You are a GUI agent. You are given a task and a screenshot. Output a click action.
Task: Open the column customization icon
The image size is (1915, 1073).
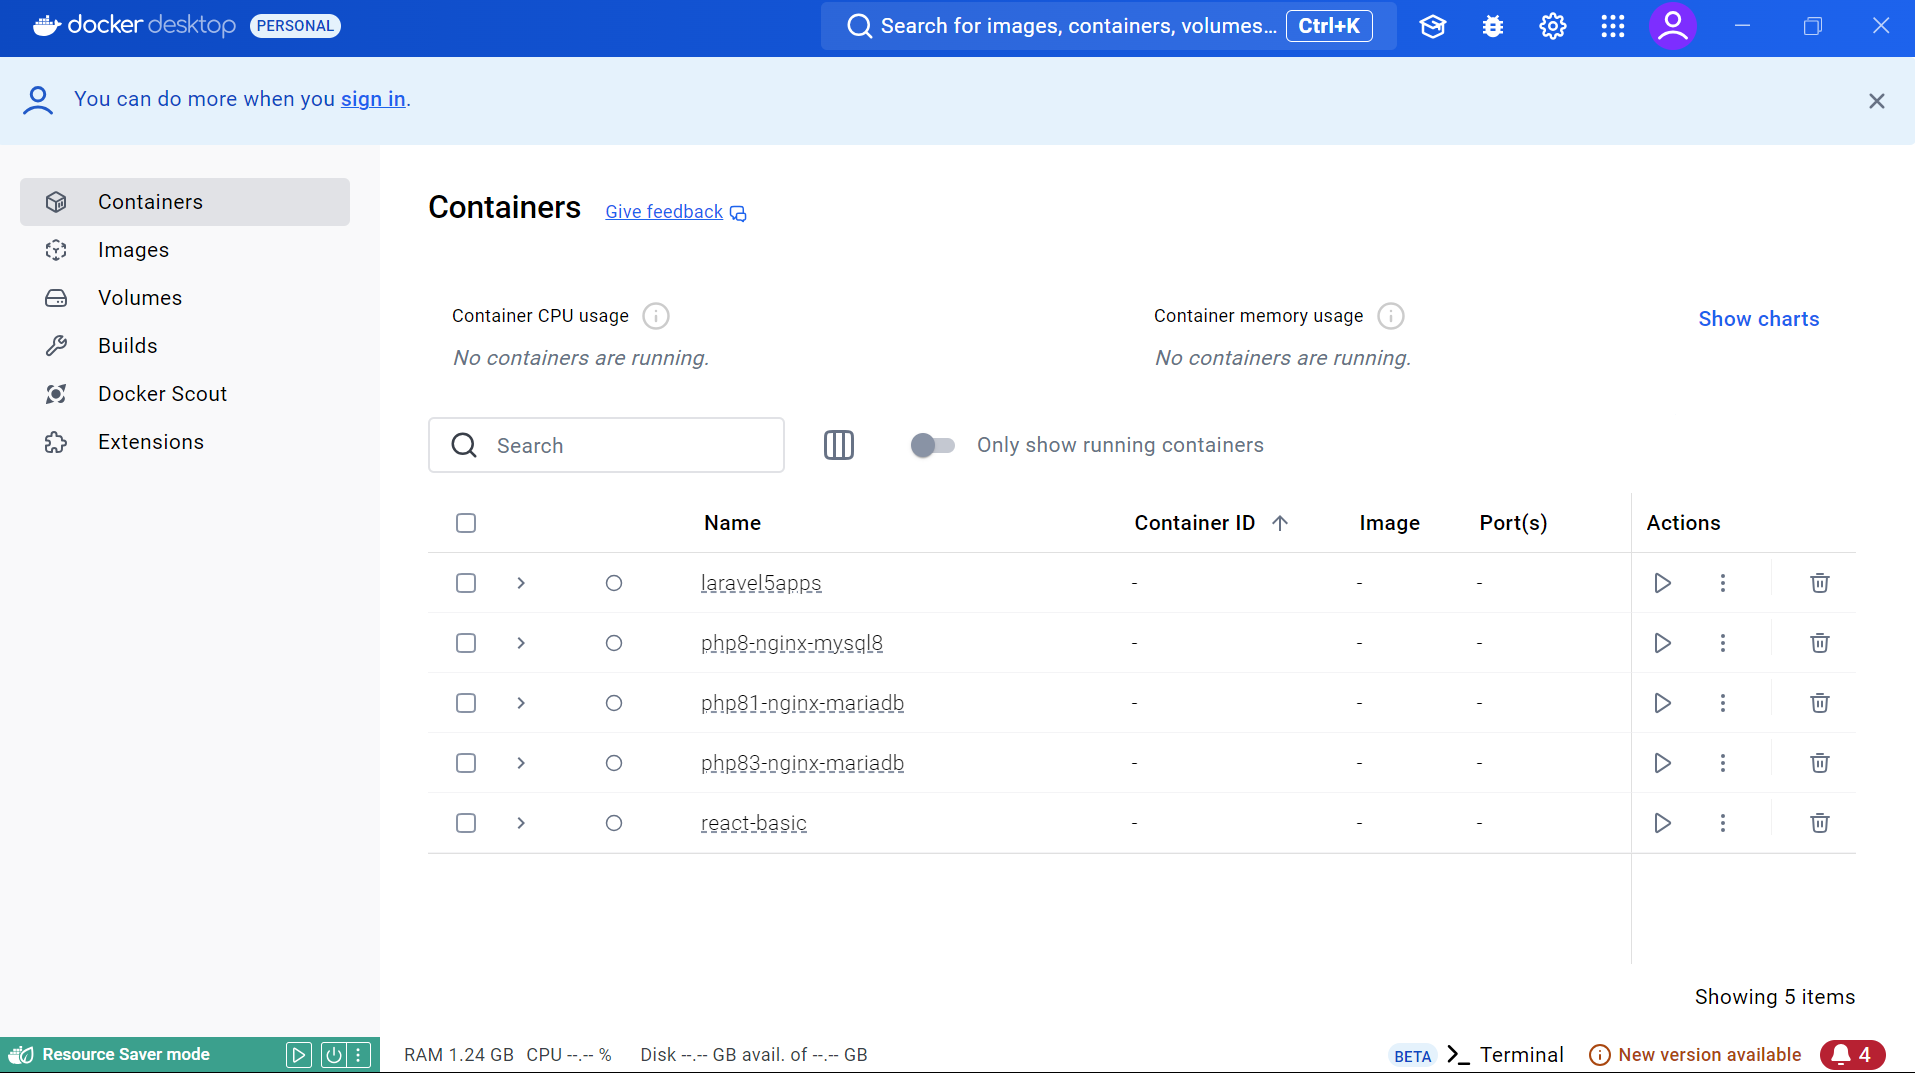coord(839,445)
